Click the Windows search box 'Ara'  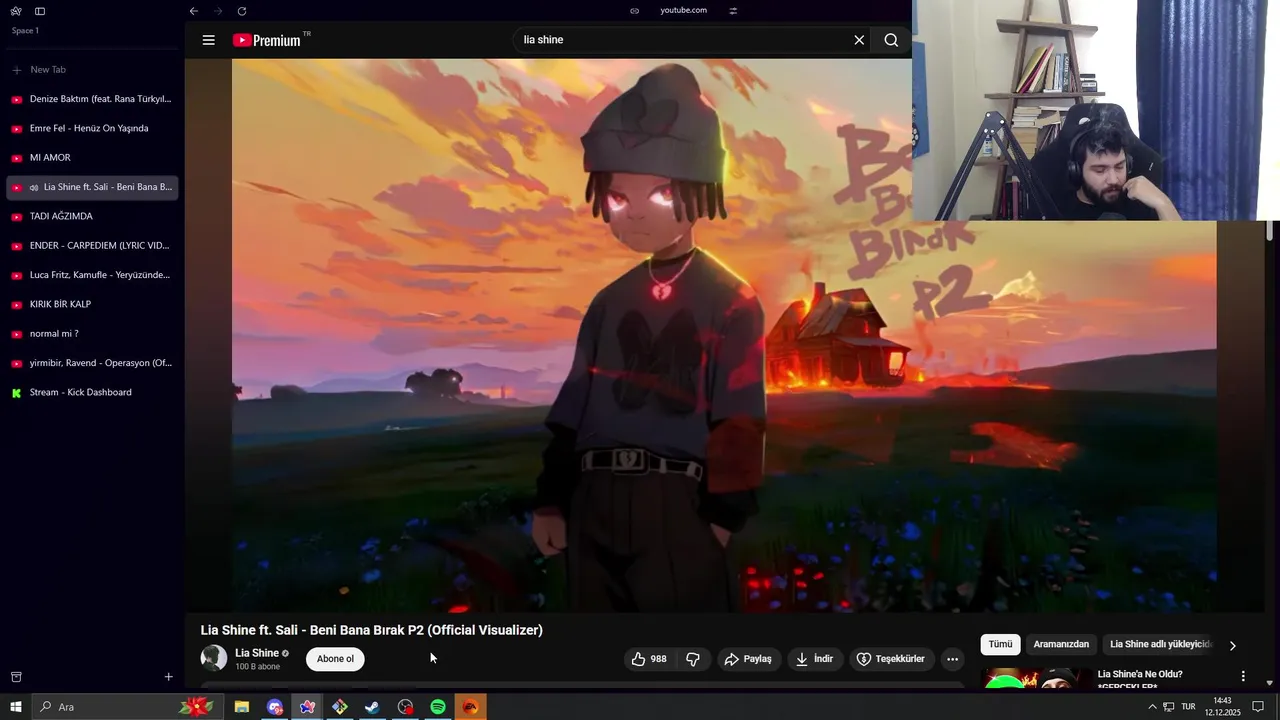126,707
